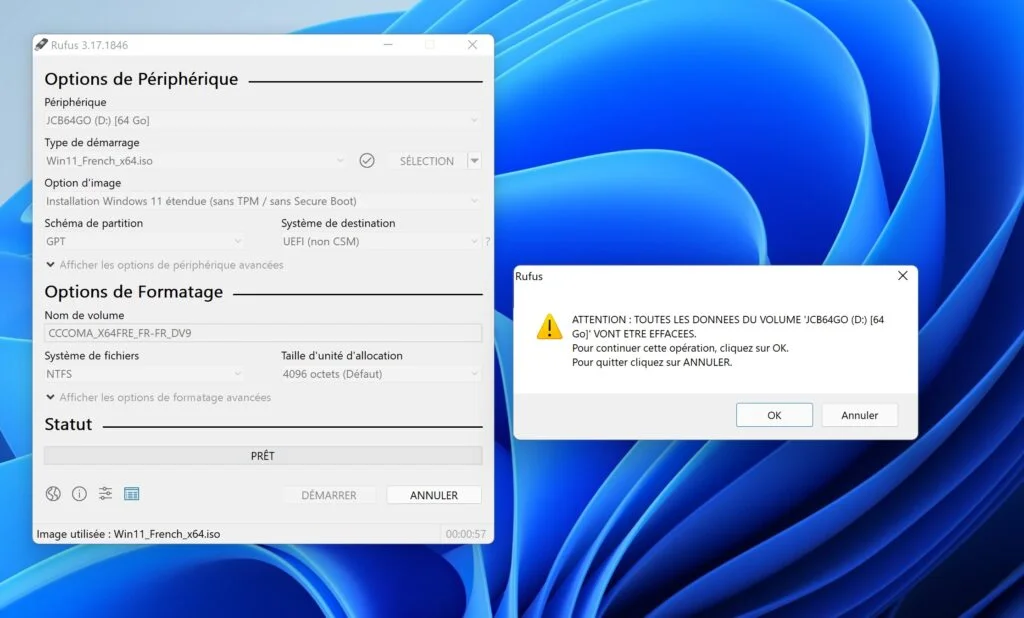Click the DÉMARRER button

(328, 495)
